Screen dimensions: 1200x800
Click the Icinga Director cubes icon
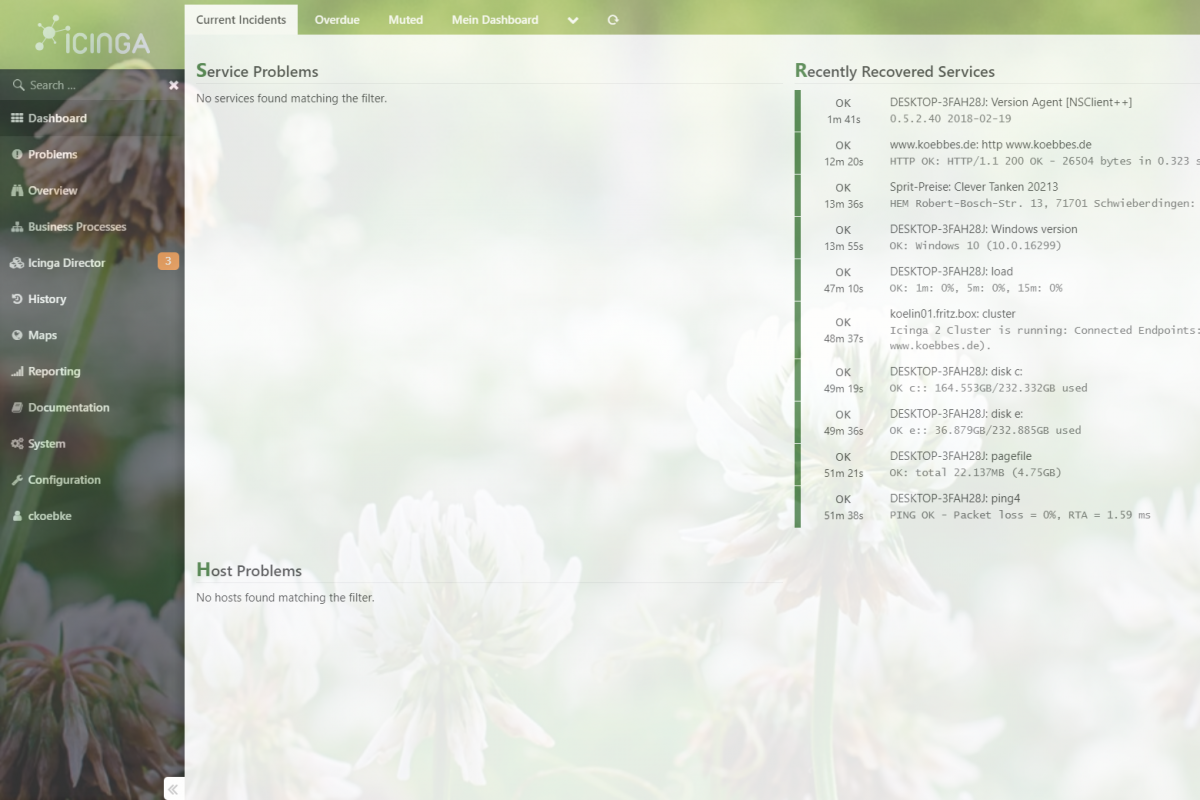click(17, 263)
